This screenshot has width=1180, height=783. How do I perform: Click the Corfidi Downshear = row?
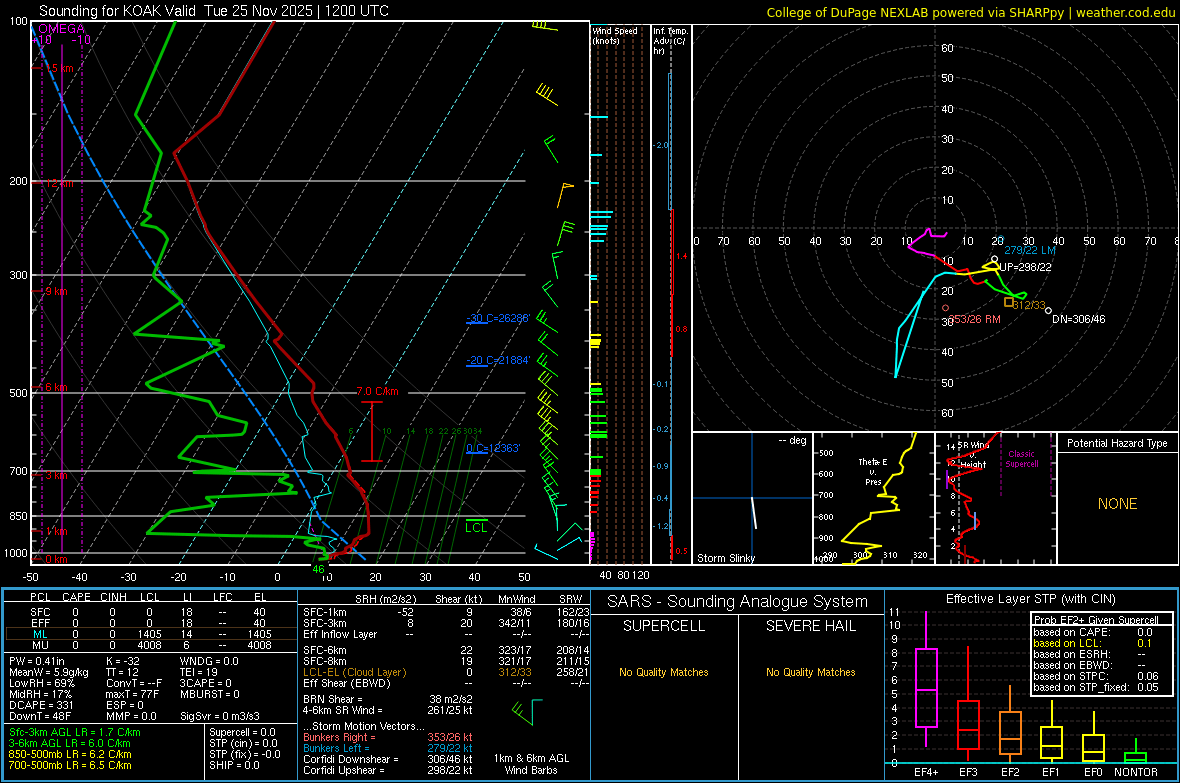[x=388, y=759]
